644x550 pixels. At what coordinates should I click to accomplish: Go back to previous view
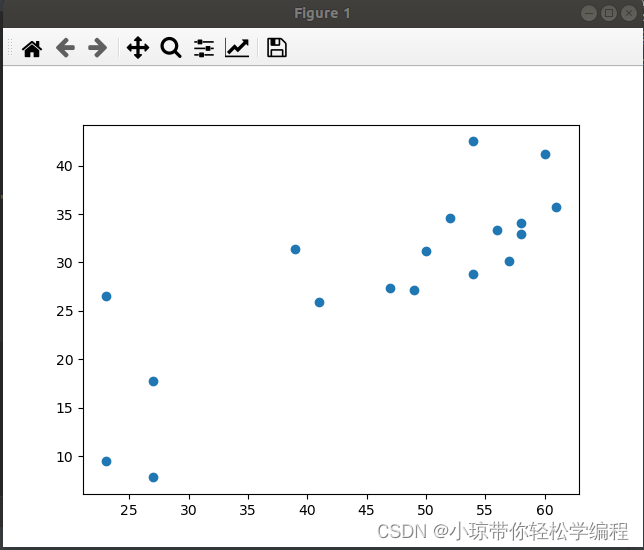[65, 48]
